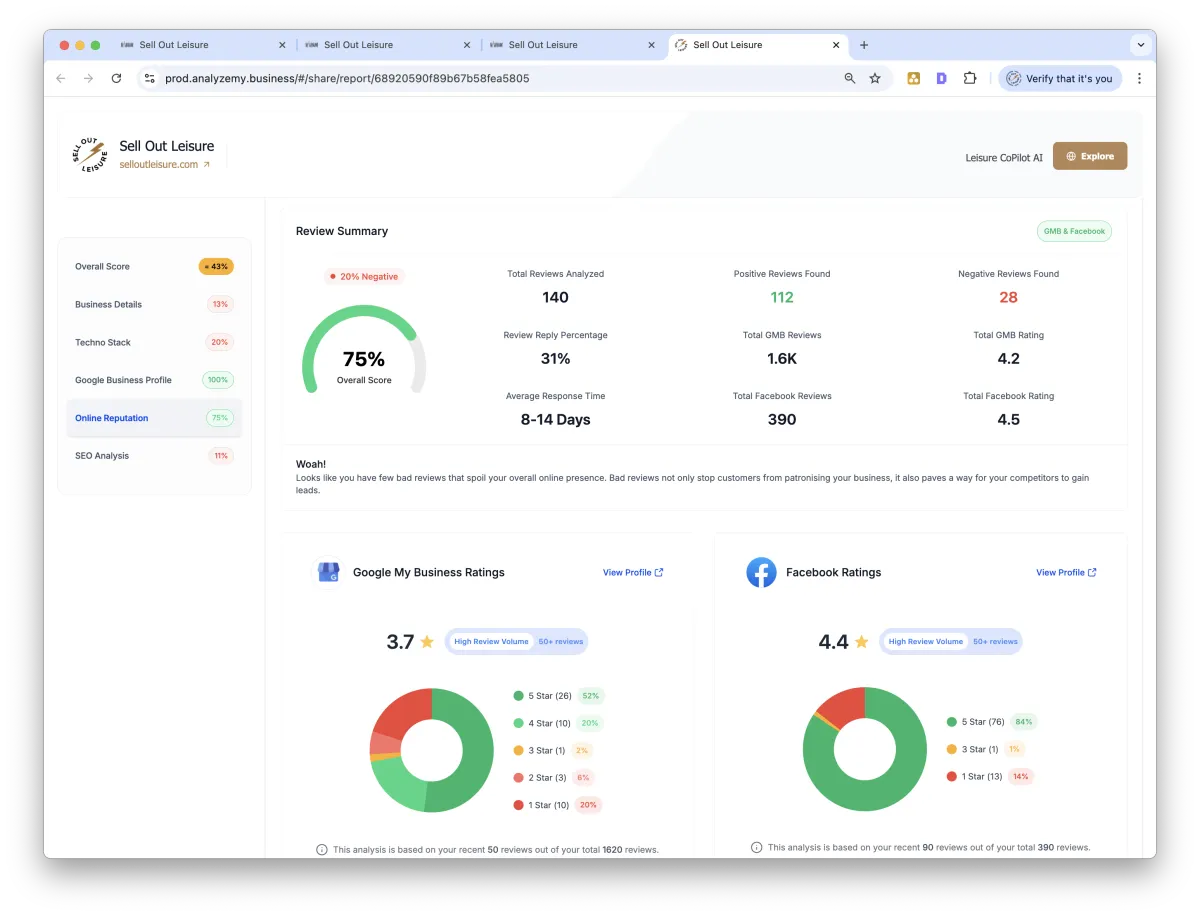Click 3 Star (1) Facebook legend entry

985,749
